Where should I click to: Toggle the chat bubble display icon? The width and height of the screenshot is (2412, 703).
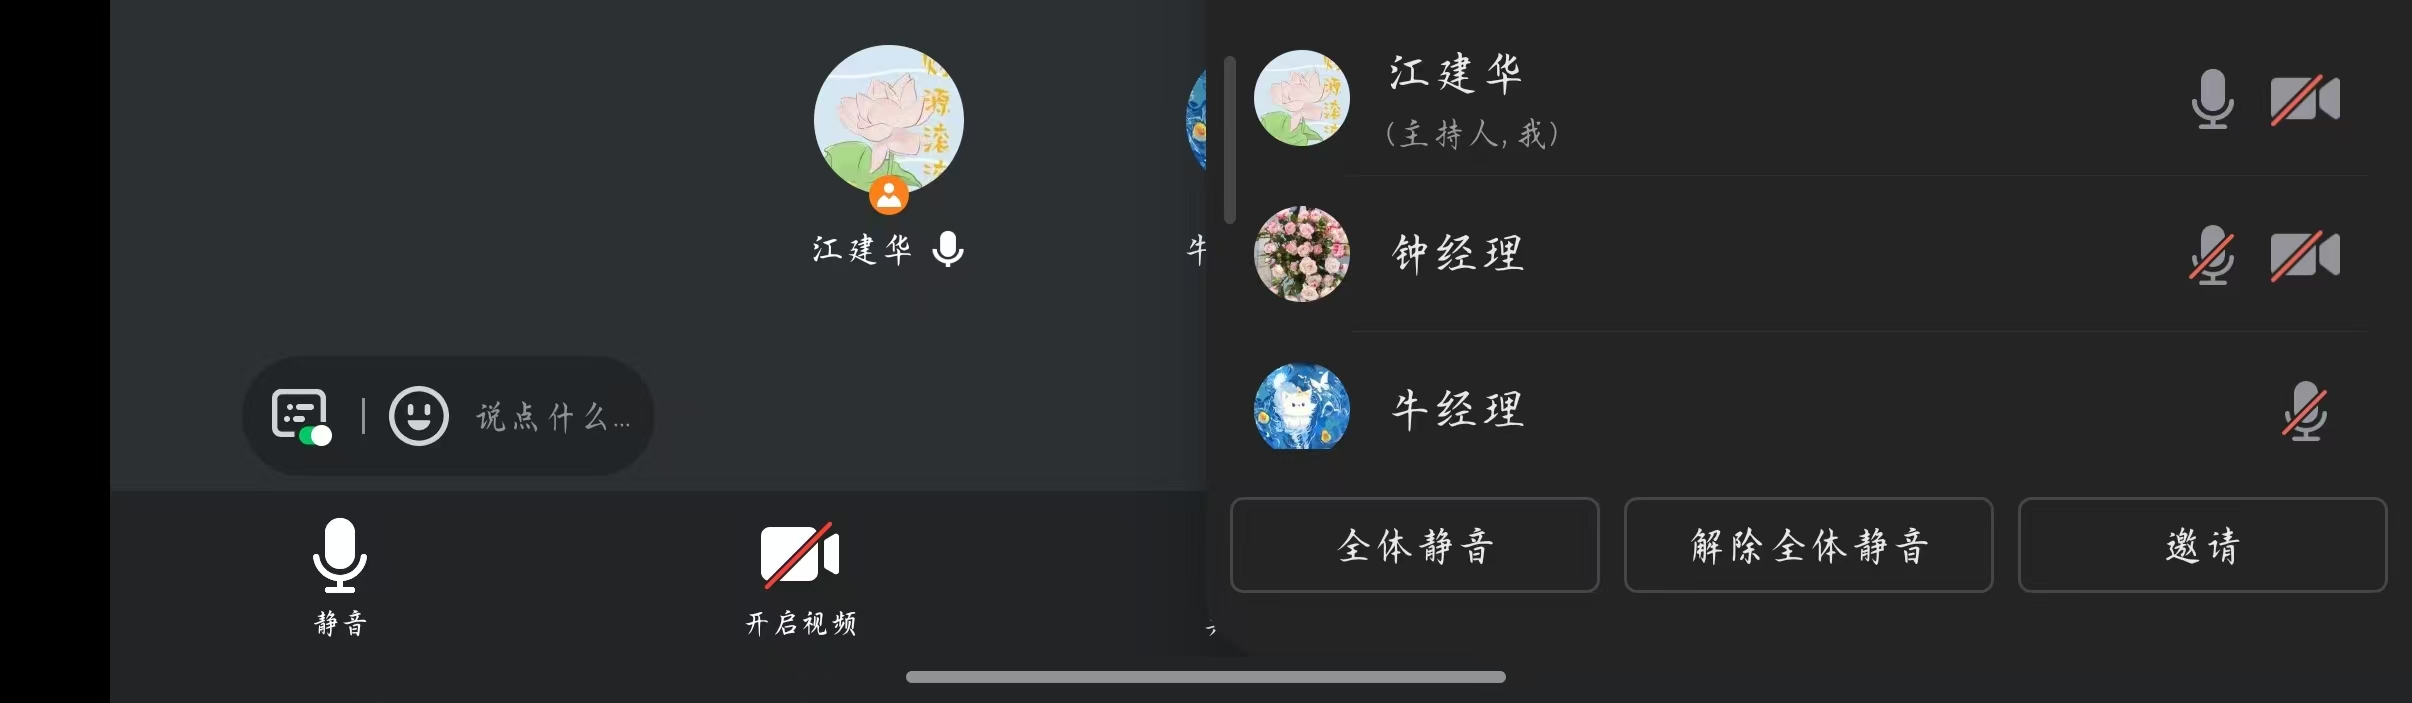tap(301, 416)
